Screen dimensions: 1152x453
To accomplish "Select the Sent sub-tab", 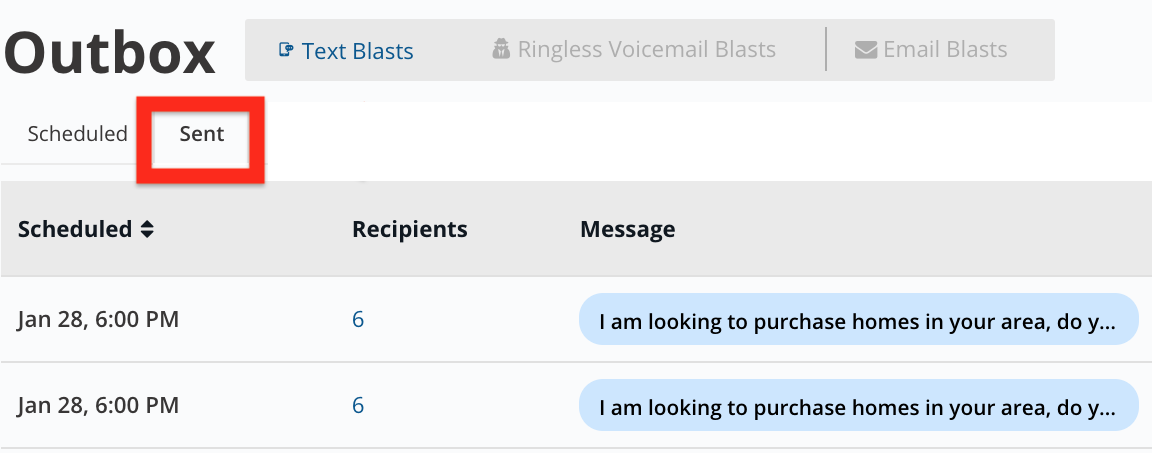I will pos(202,134).
